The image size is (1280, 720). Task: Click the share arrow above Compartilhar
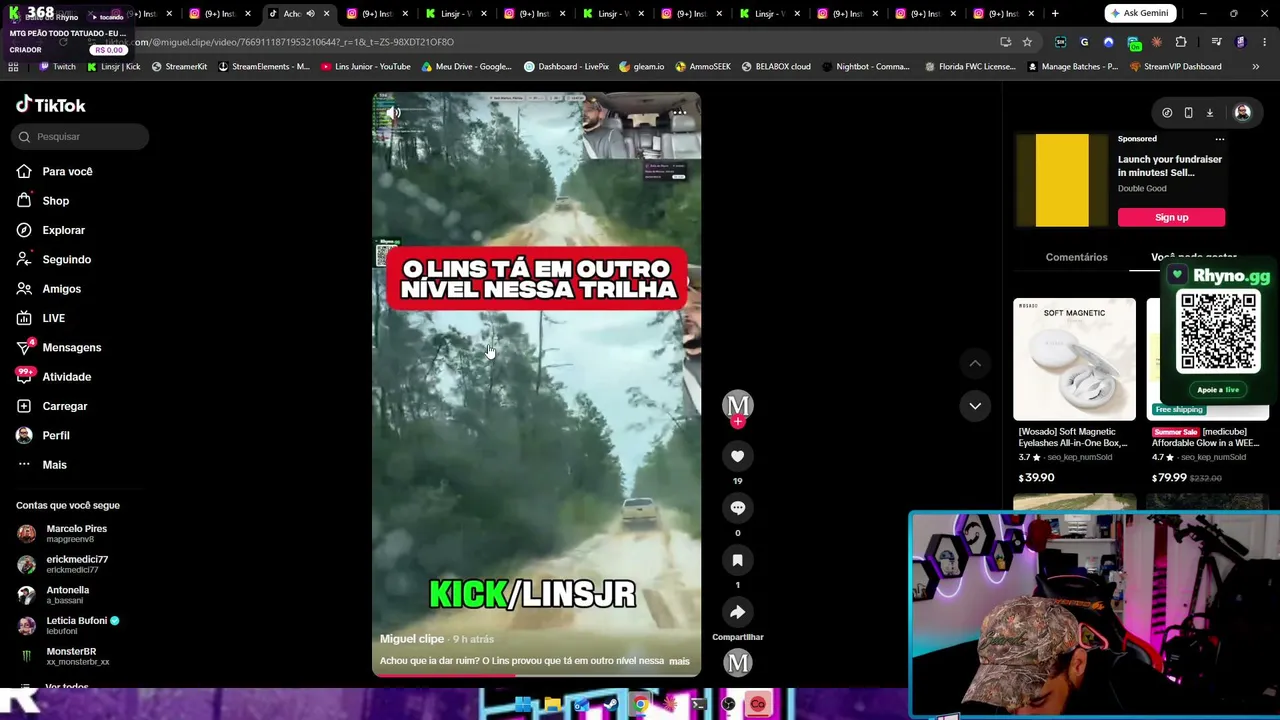tap(738, 612)
